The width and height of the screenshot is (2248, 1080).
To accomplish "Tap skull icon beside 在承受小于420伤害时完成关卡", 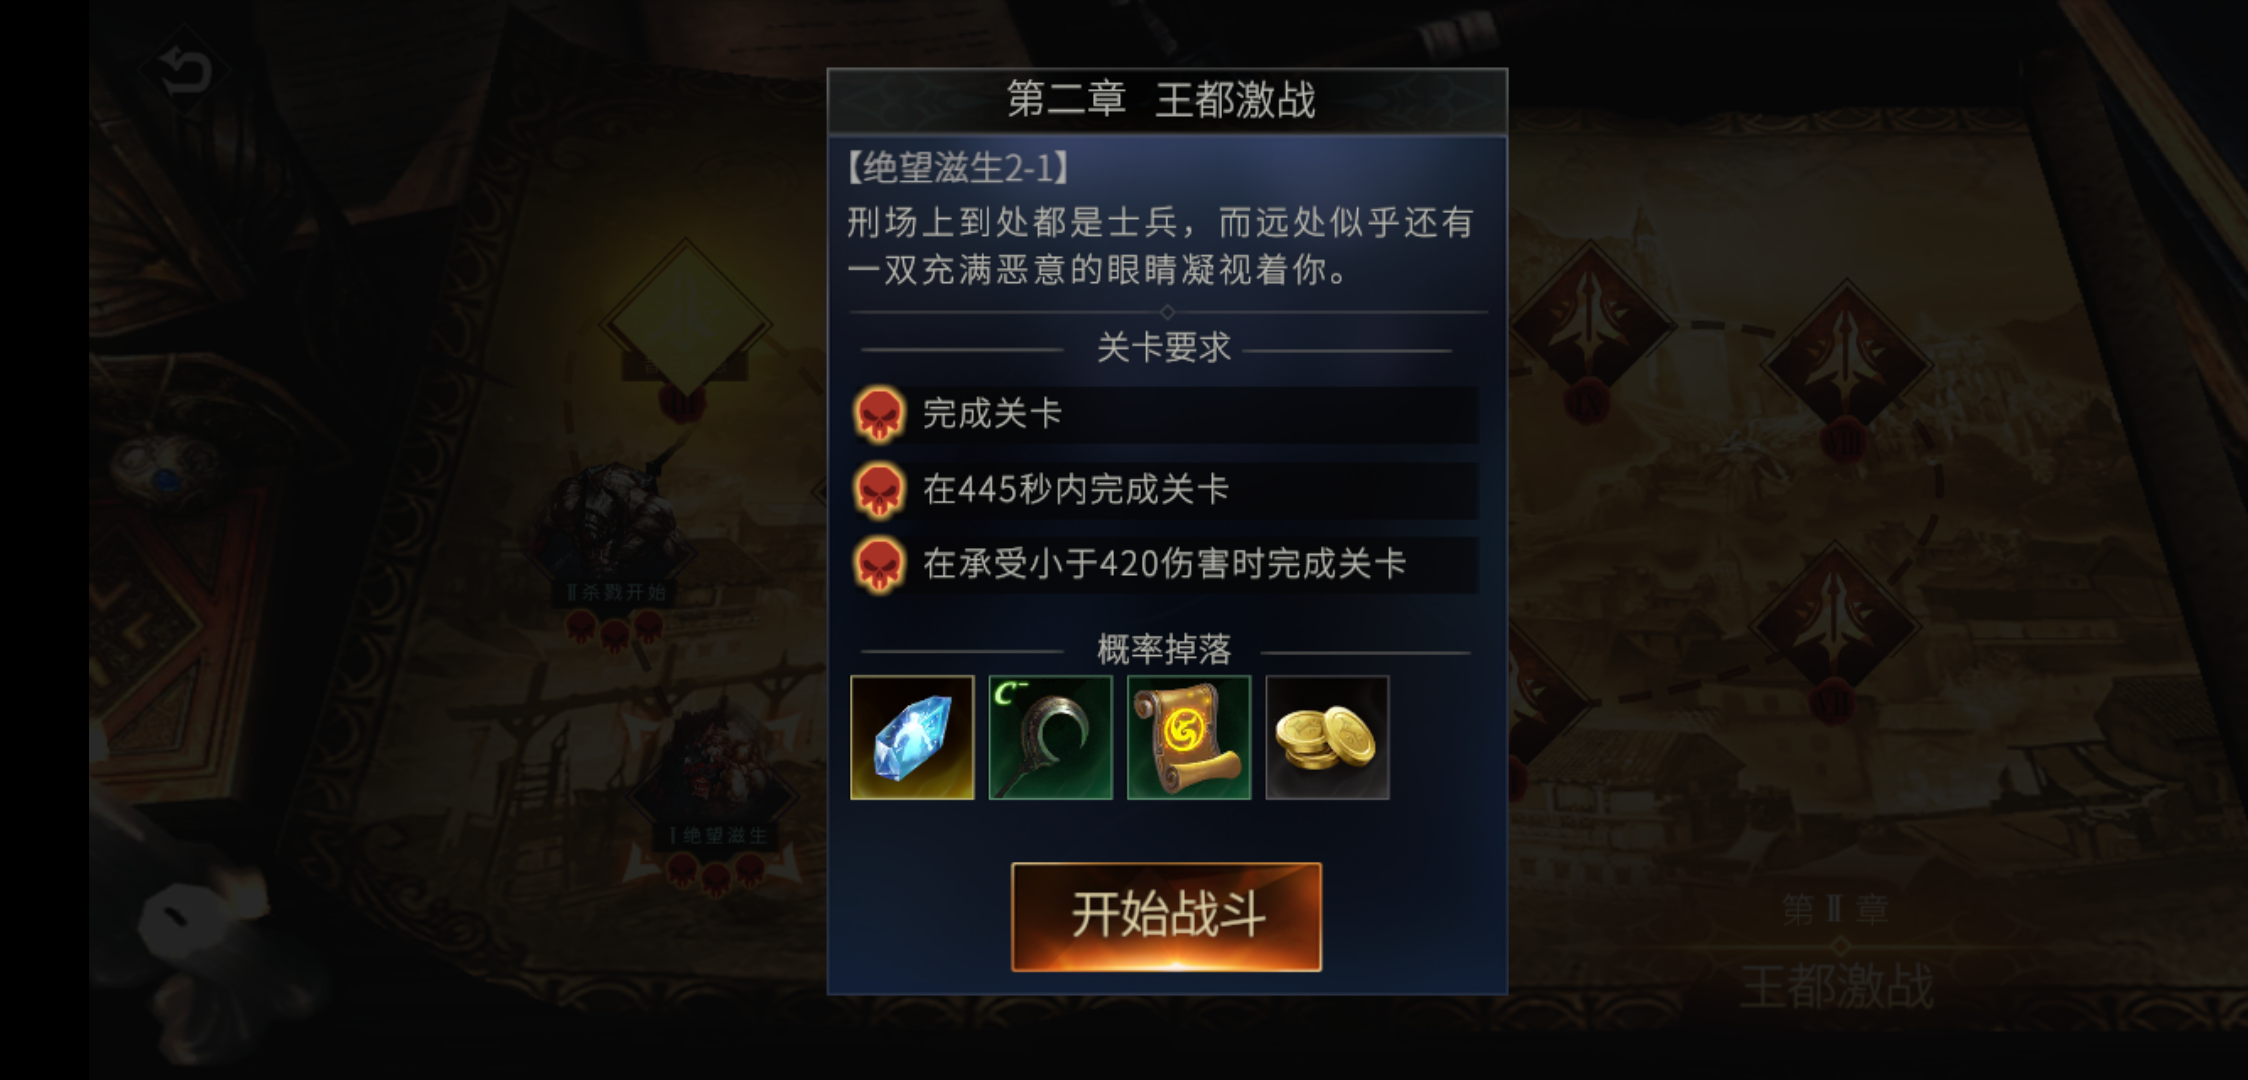I will tap(880, 565).
